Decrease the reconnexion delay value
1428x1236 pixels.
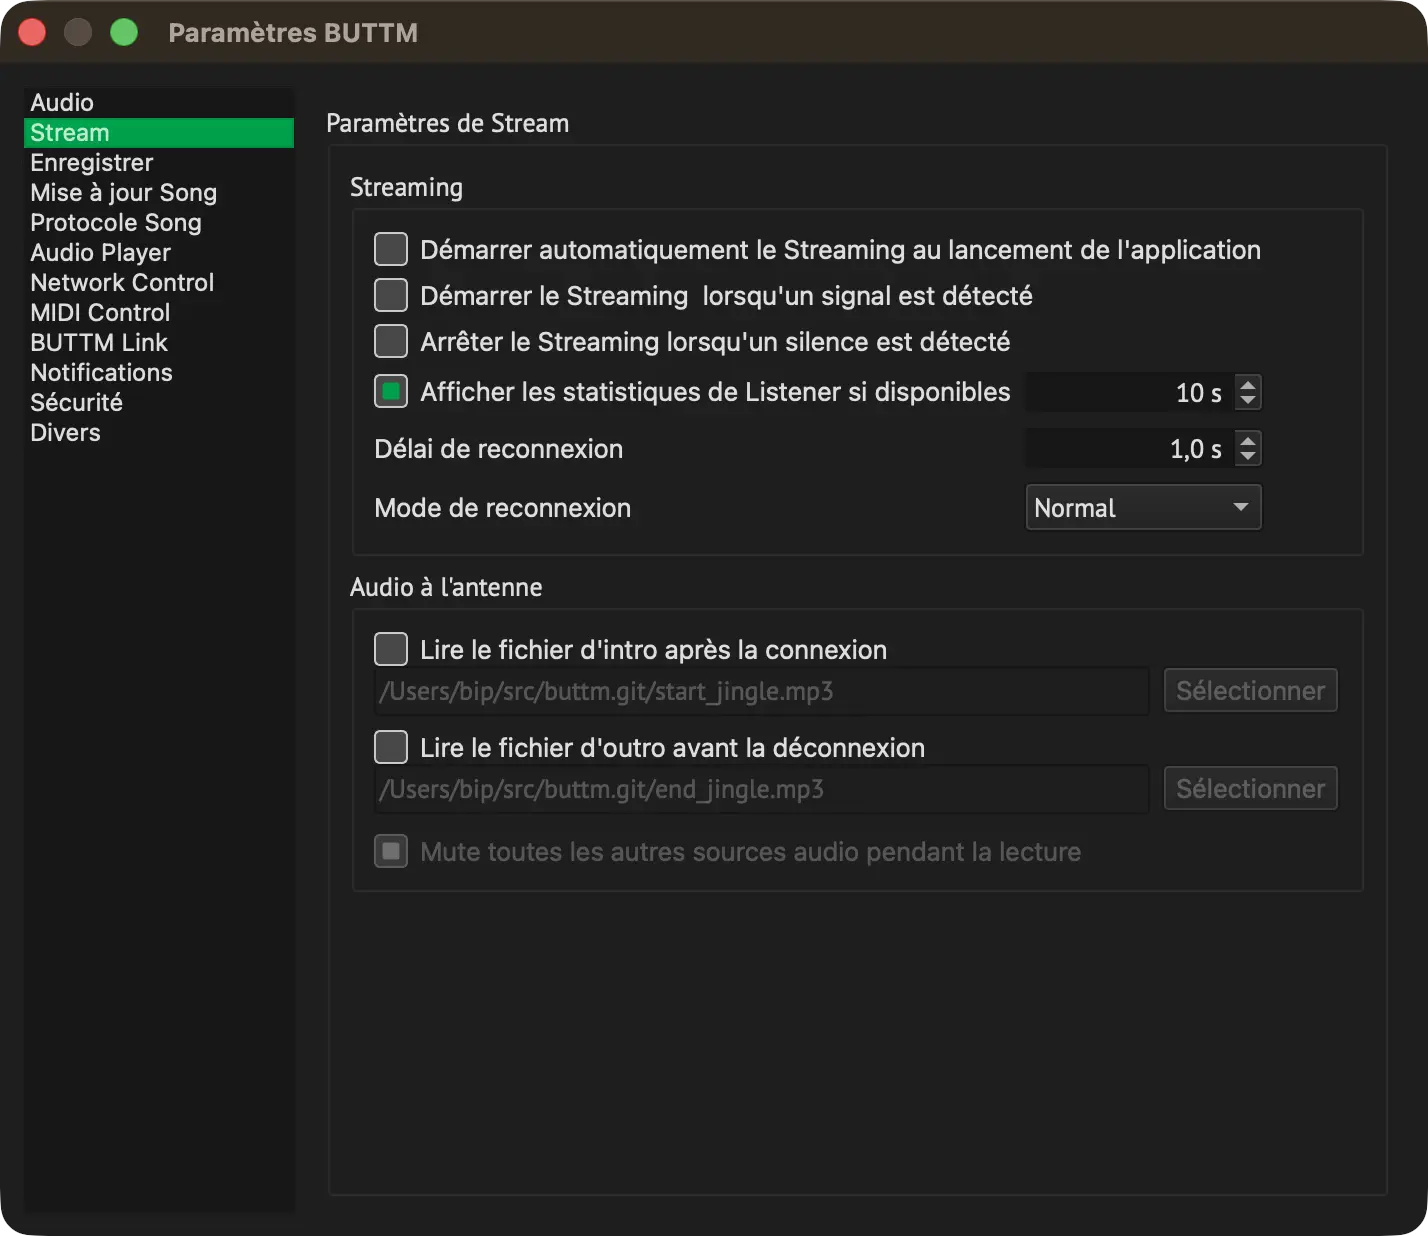(1247, 457)
